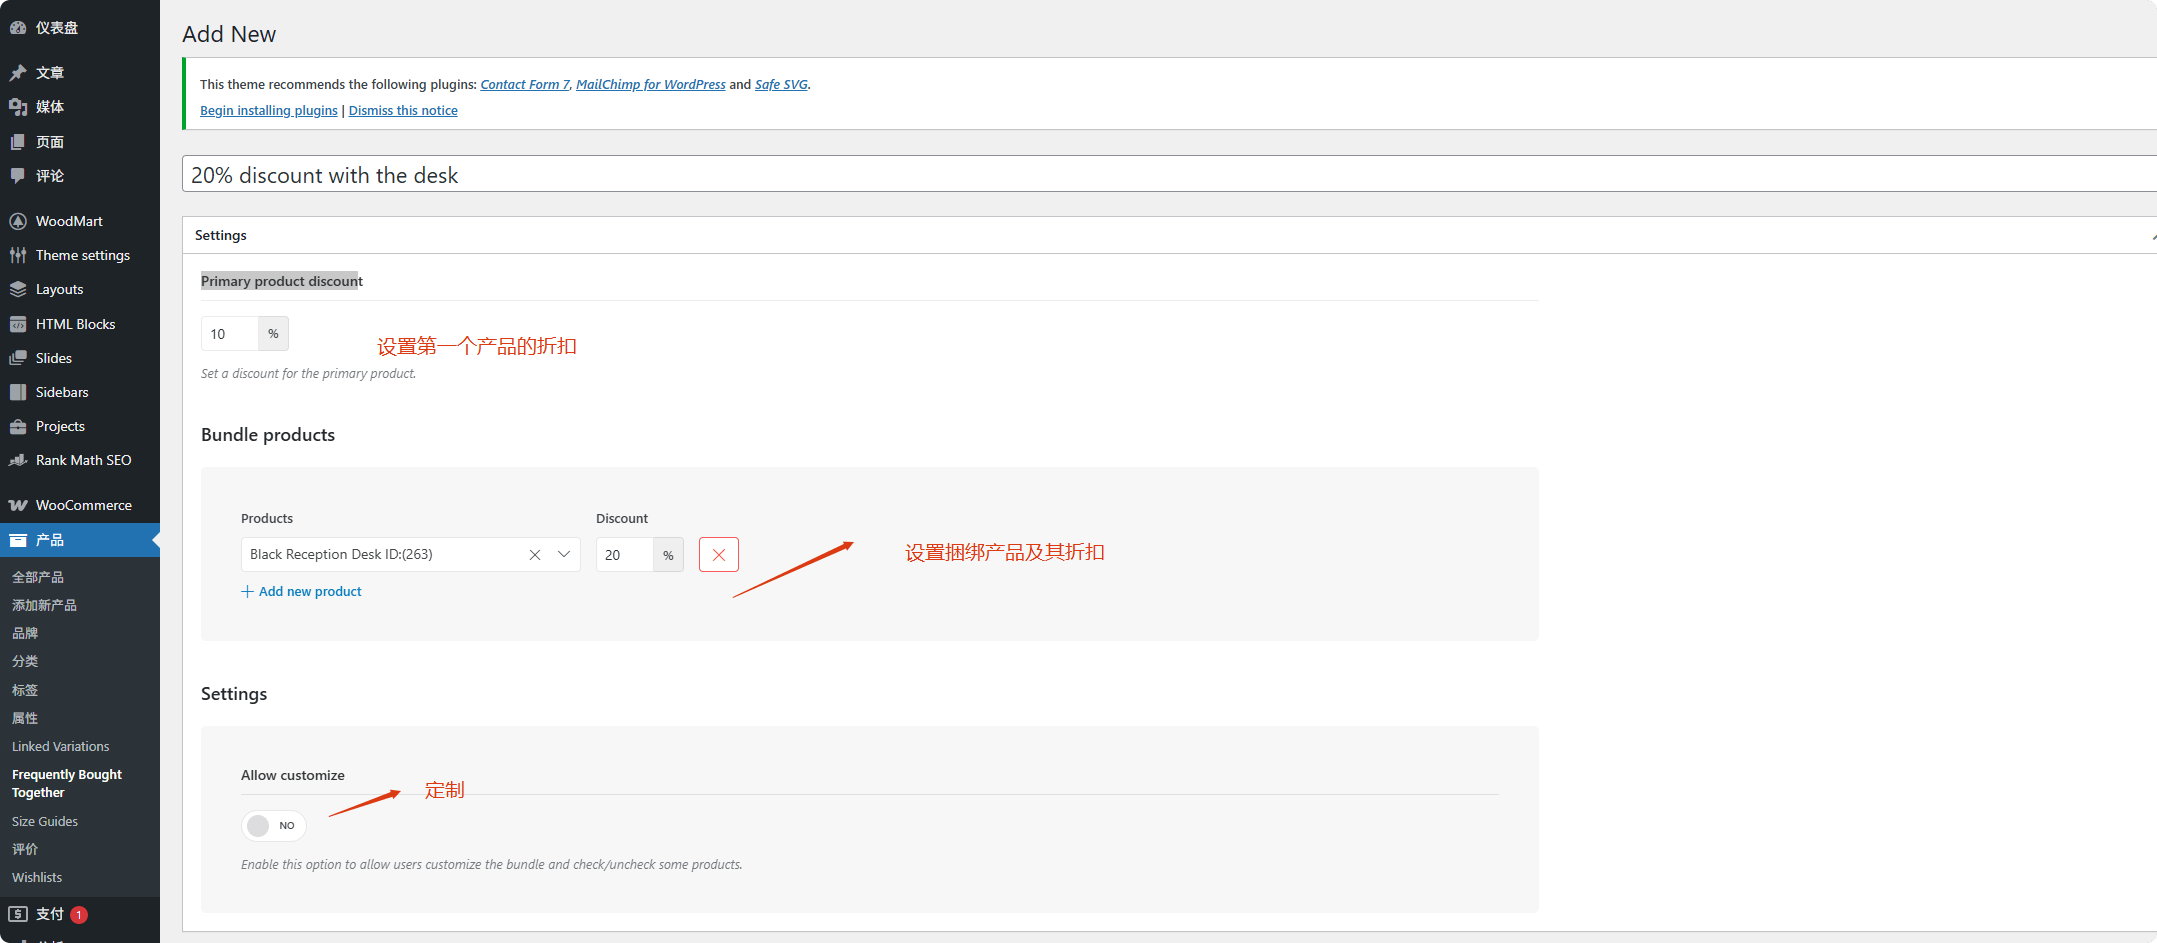Click the WooCommerce logo icon
Screen dimensions: 2157x943
(x=18, y=505)
